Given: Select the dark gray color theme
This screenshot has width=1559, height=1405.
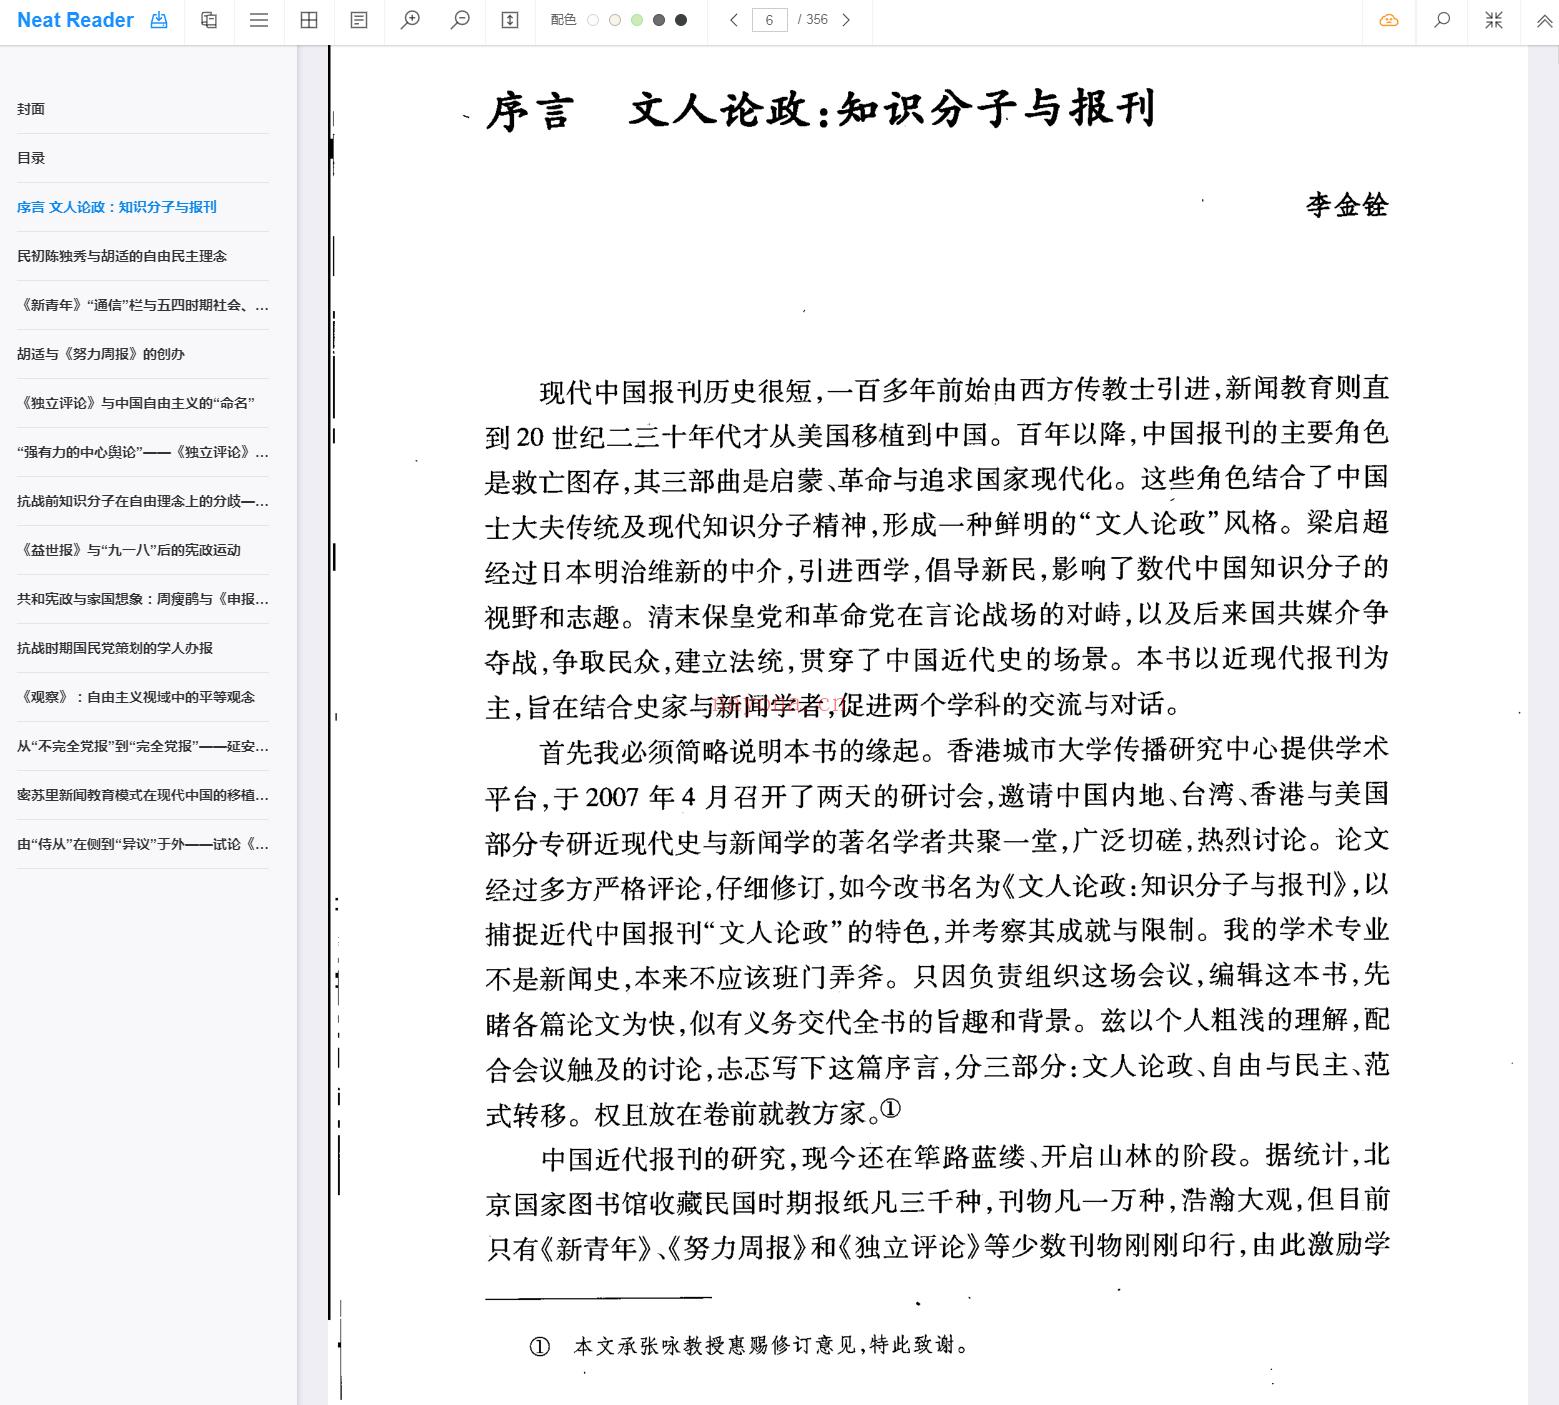Looking at the screenshot, I should [x=659, y=20].
